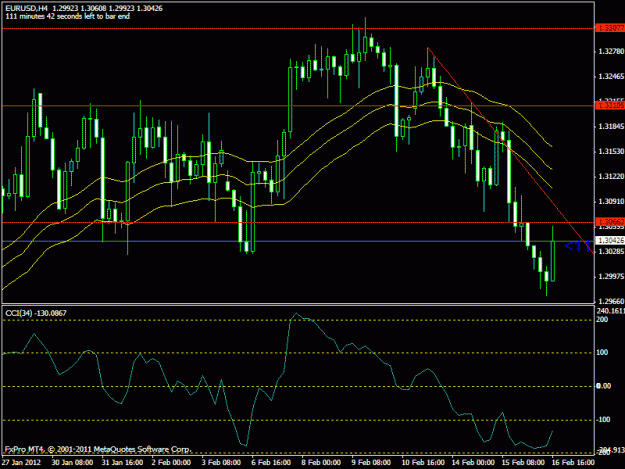Click the 15 Feb 08:00 time label
Viewport: 625px width, 469px height.
point(523,462)
